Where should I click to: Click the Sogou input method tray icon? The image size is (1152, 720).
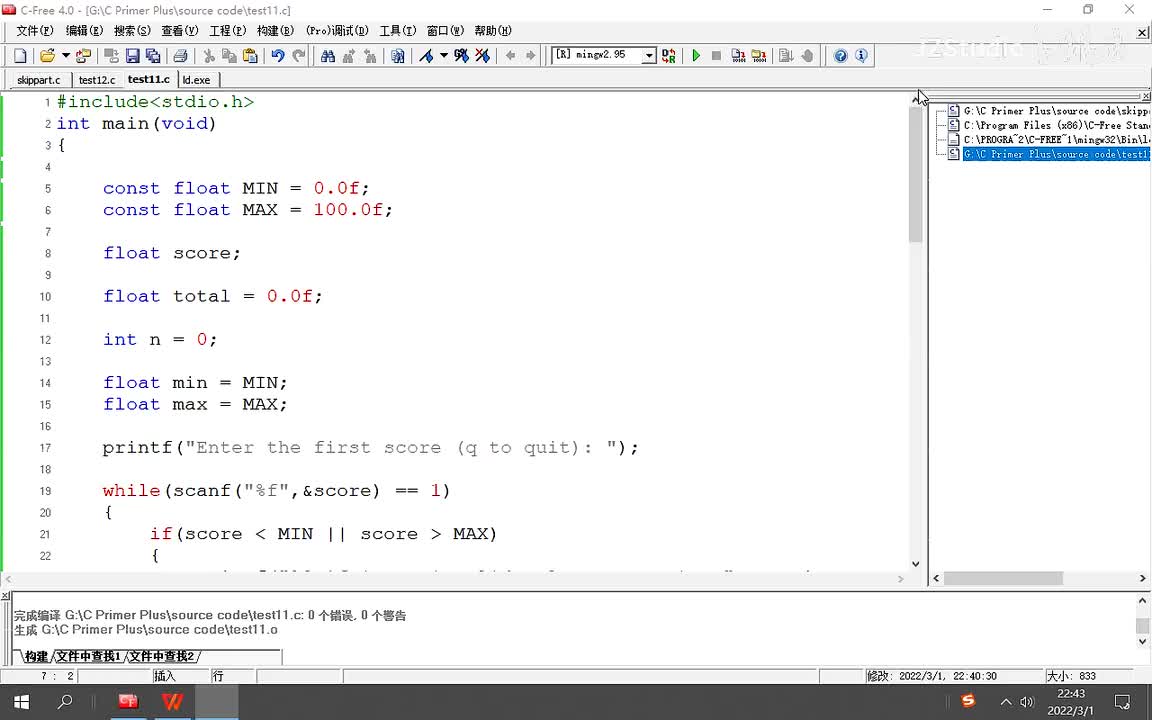click(x=968, y=702)
